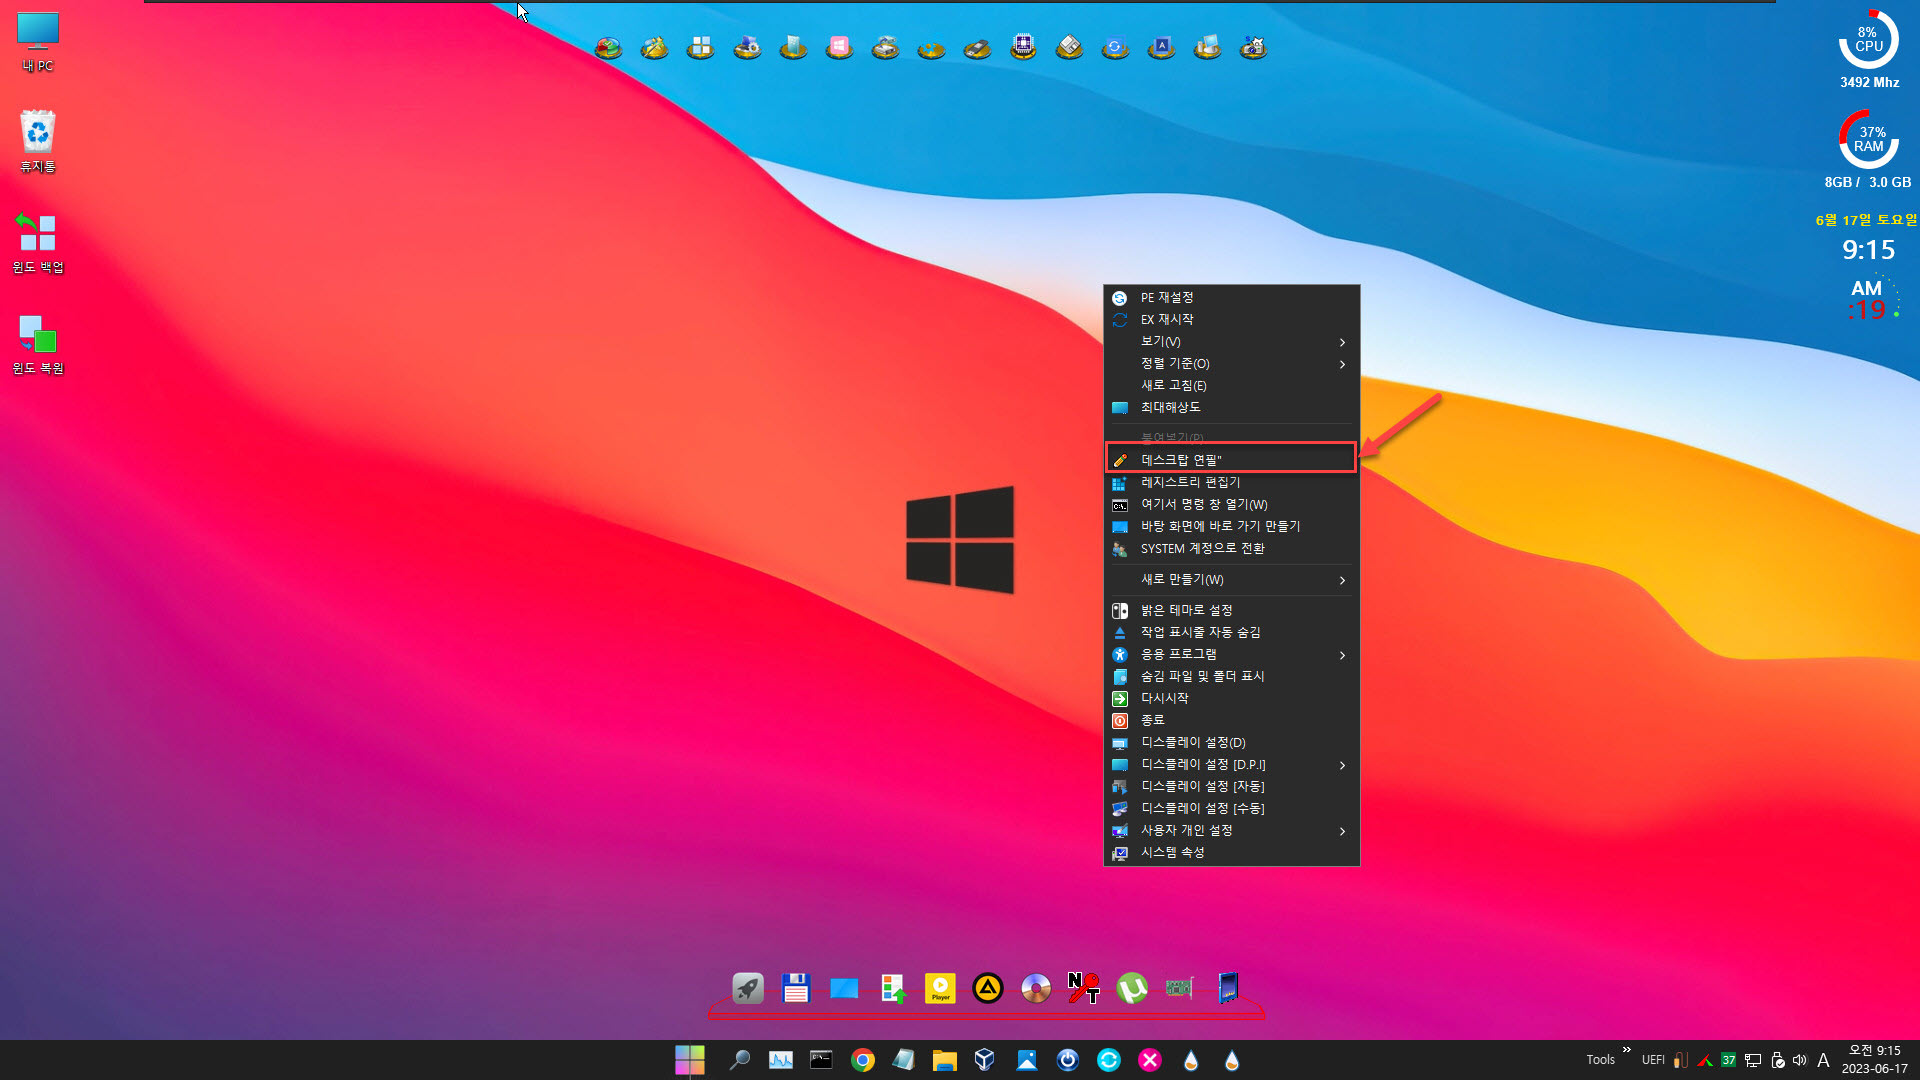1920x1080 pixels.
Task: Launch the 윈도 복원 desktop shortcut
Action: [38, 344]
